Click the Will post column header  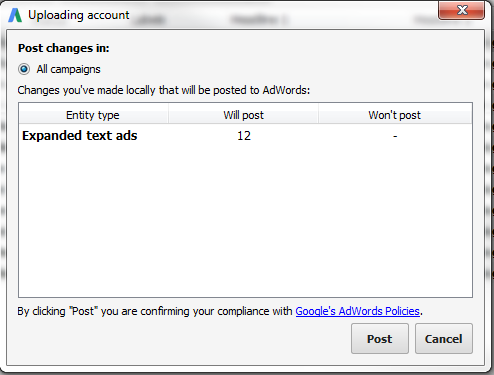click(243, 115)
